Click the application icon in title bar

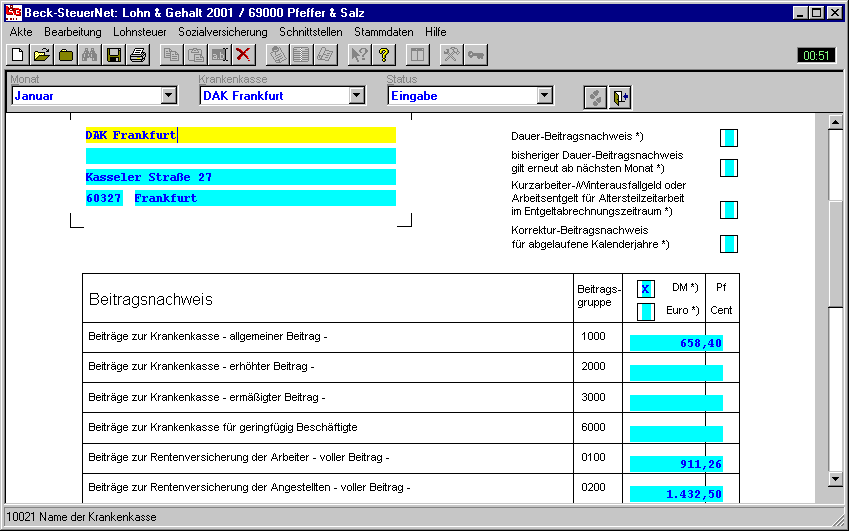[13, 12]
